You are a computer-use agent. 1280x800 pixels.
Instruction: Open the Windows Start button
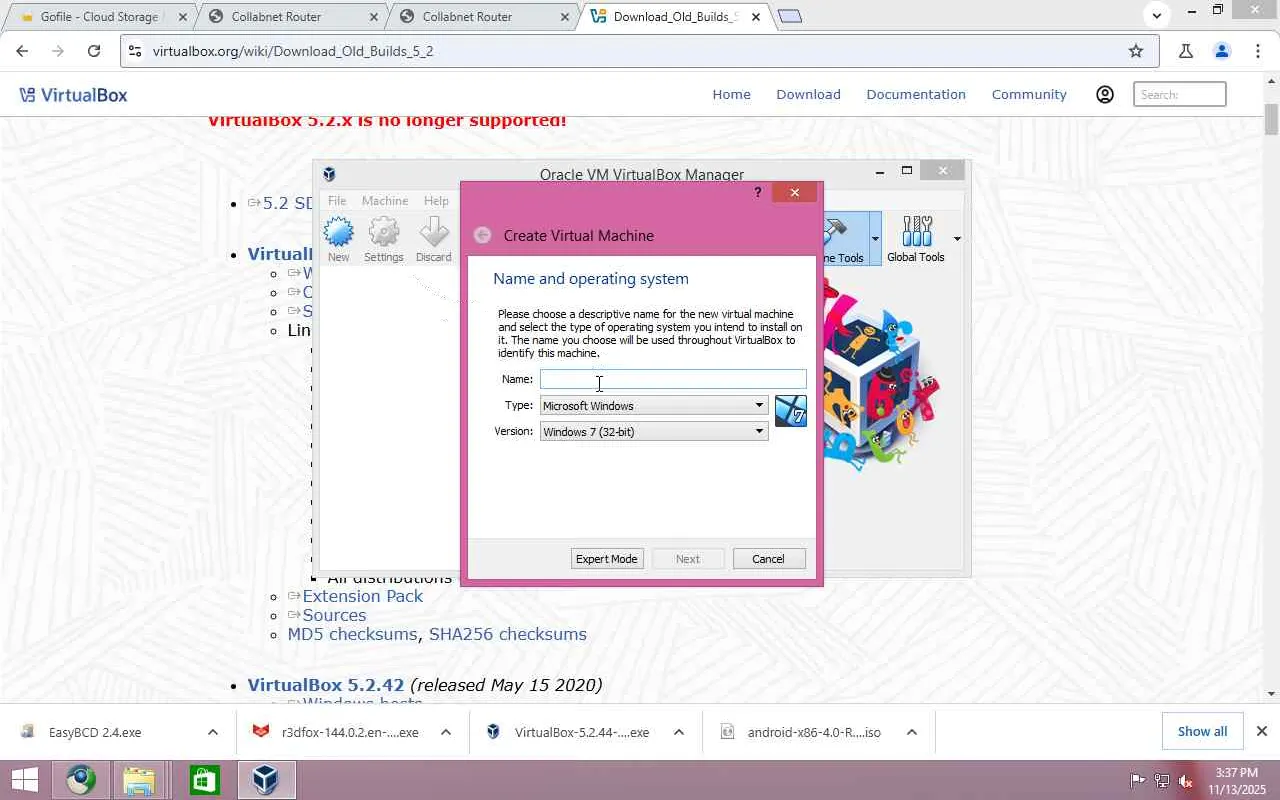(24, 780)
